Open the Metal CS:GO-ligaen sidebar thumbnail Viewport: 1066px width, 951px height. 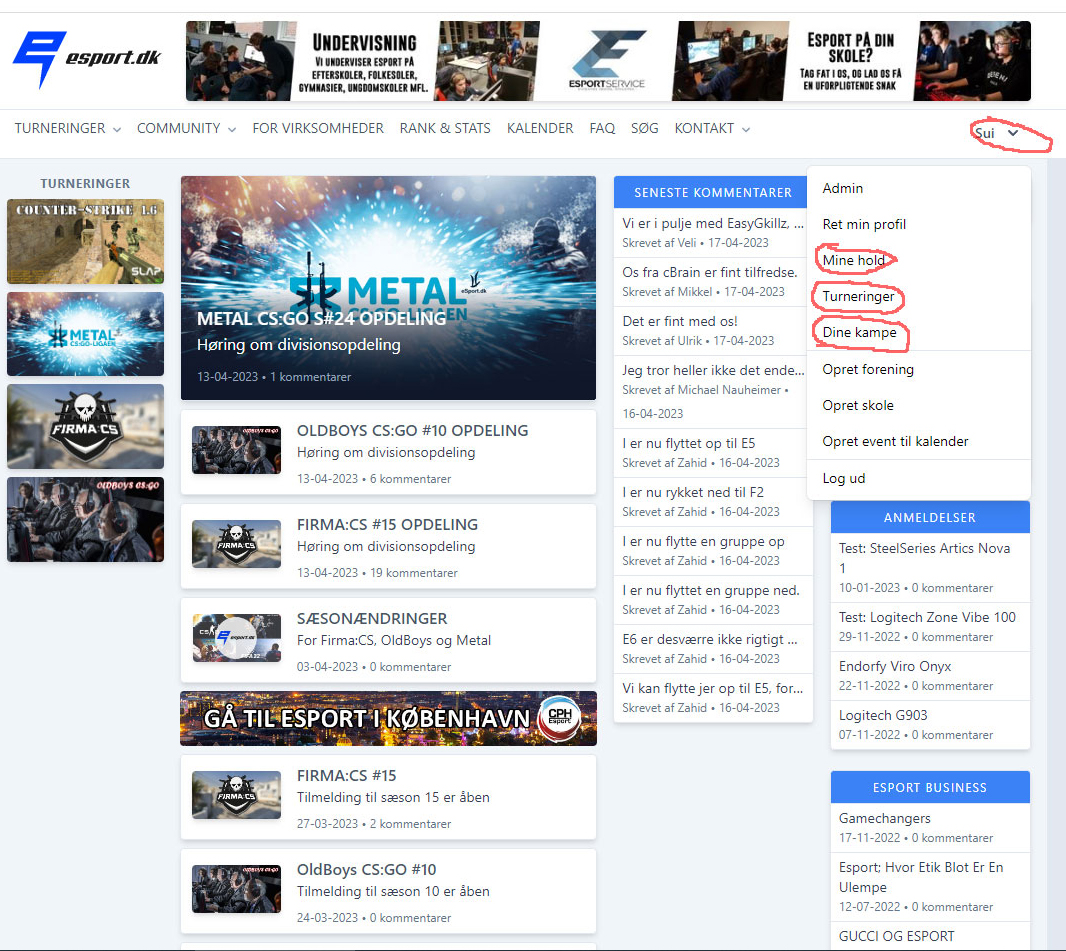point(85,333)
